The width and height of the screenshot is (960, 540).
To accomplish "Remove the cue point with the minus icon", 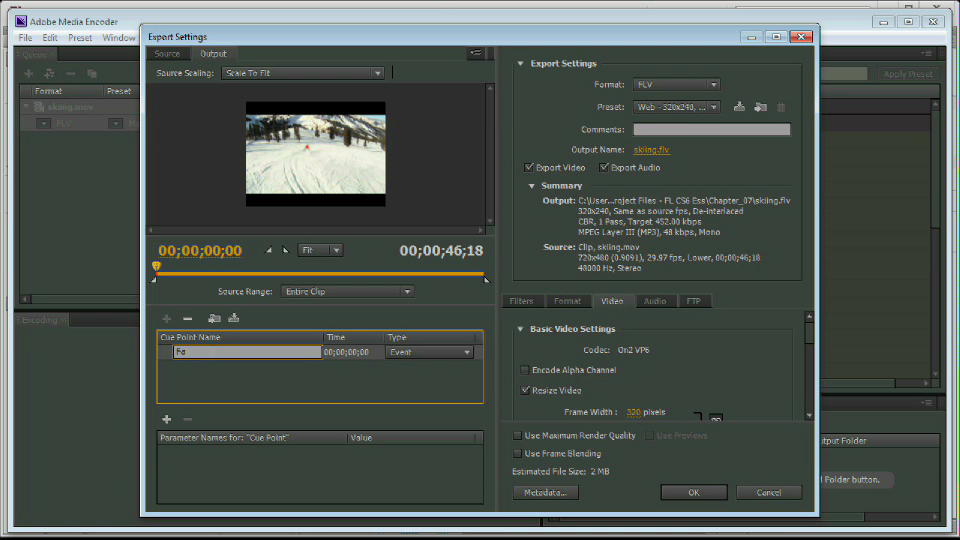I will (x=187, y=318).
